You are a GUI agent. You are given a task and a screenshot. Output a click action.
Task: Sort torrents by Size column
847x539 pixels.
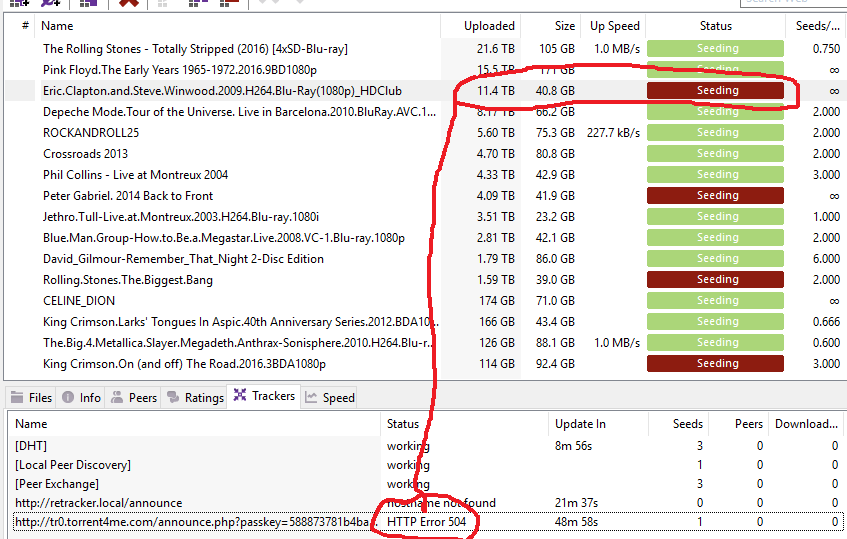click(x=550, y=26)
